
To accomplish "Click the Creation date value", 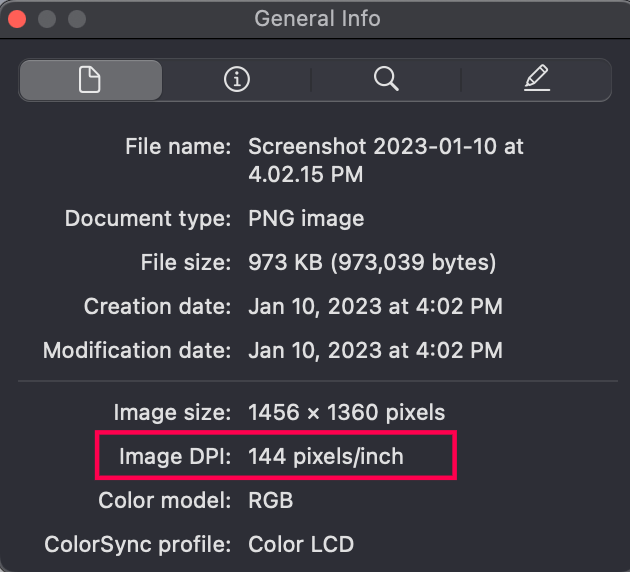I will point(375,306).
